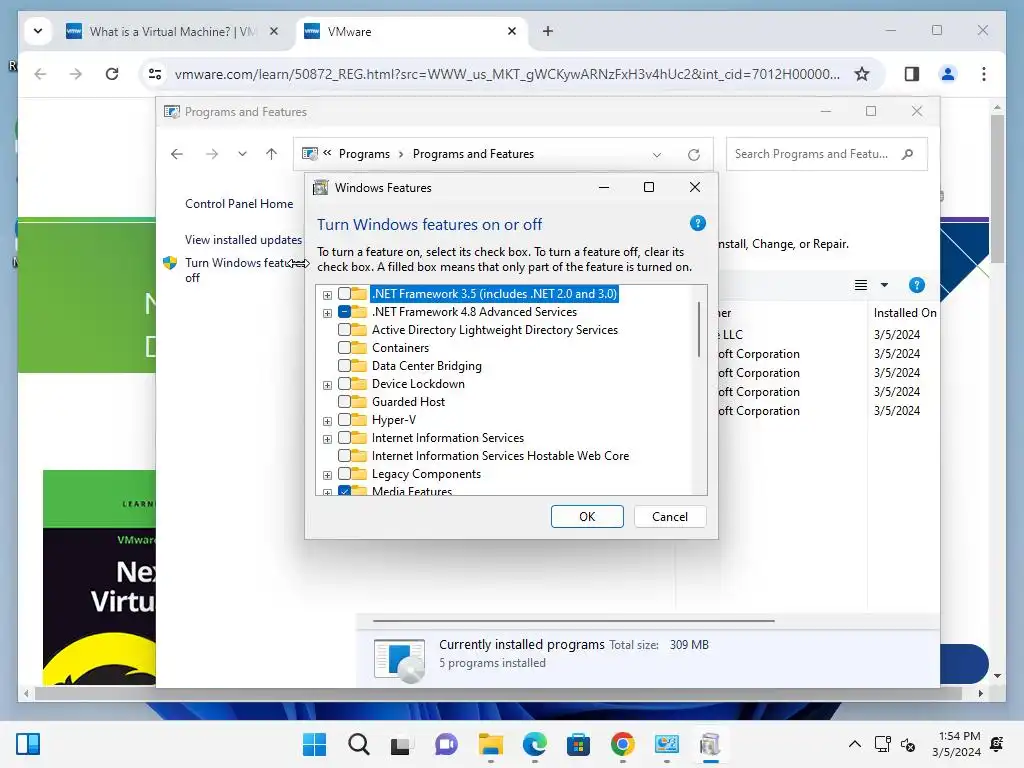Image resolution: width=1024 pixels, height=768 pixels.
Task: Enable Data Center Bridging checkbox
Action: point(344,366)
